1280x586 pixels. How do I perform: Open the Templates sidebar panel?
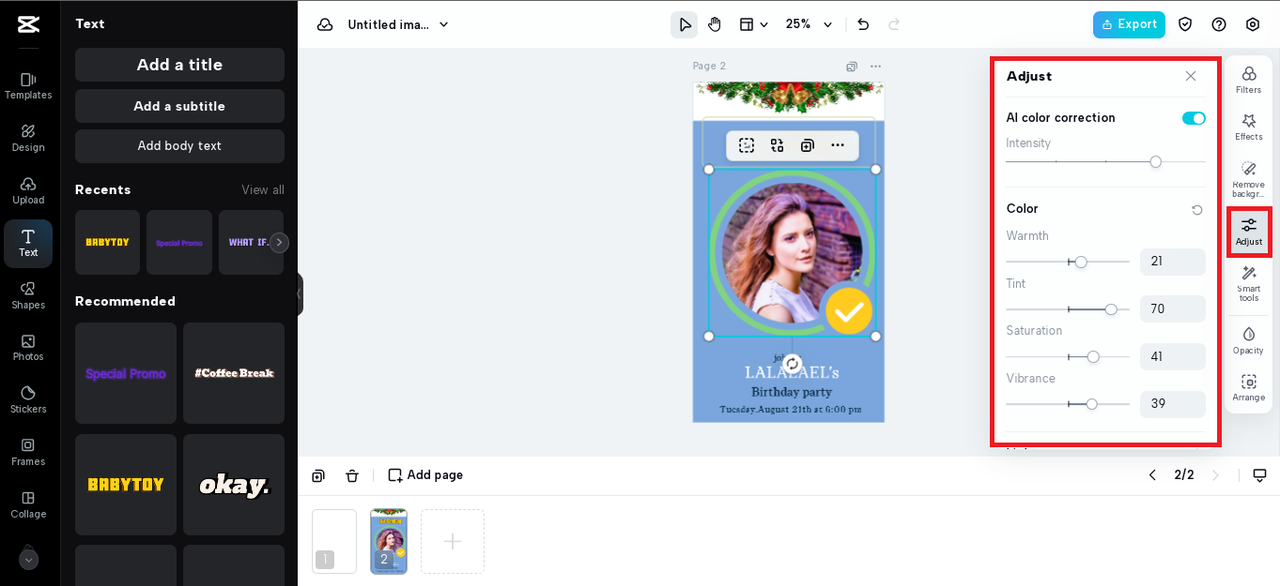point(28,85)
